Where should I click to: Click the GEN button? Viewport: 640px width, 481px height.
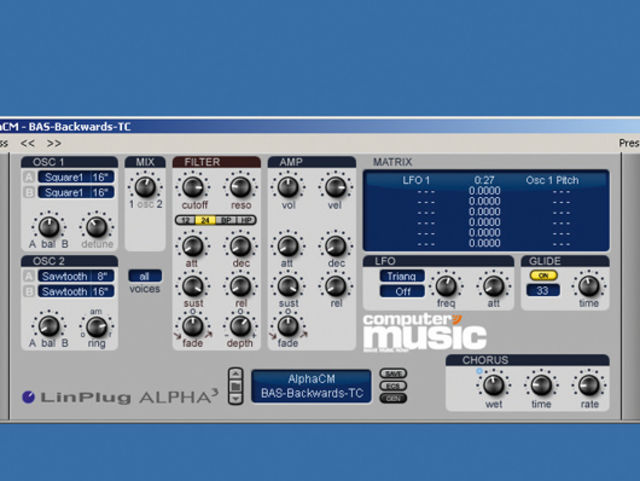point(393,398)
